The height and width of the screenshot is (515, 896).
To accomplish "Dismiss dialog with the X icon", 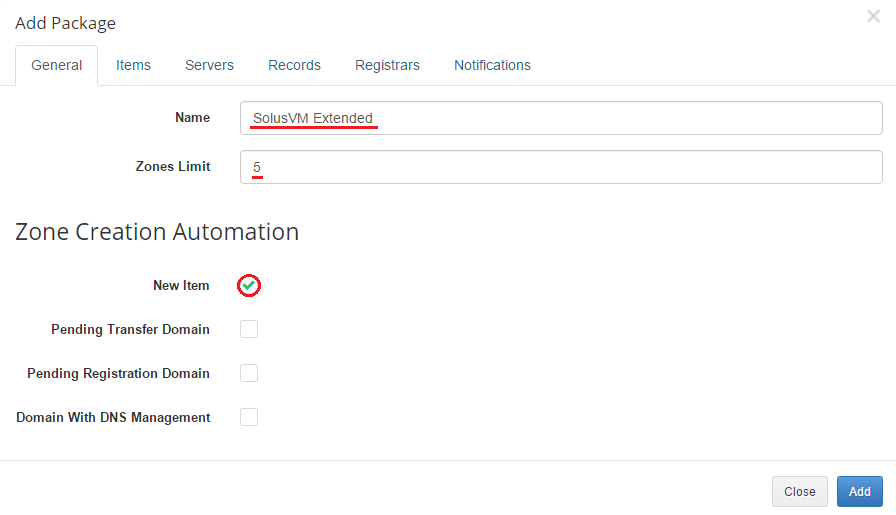I will click(x=873, y=16).
